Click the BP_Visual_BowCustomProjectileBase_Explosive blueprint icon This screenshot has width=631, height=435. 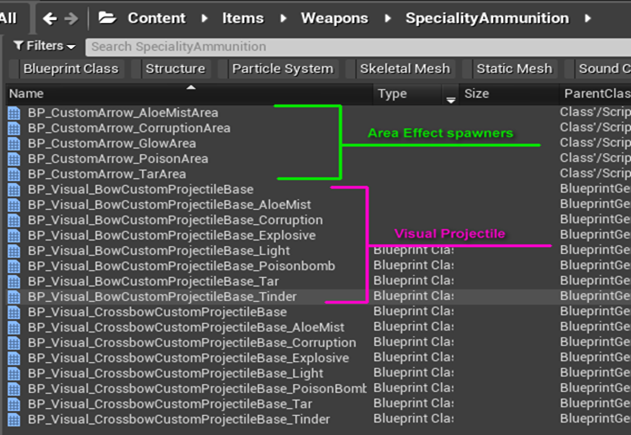(14, 235)
